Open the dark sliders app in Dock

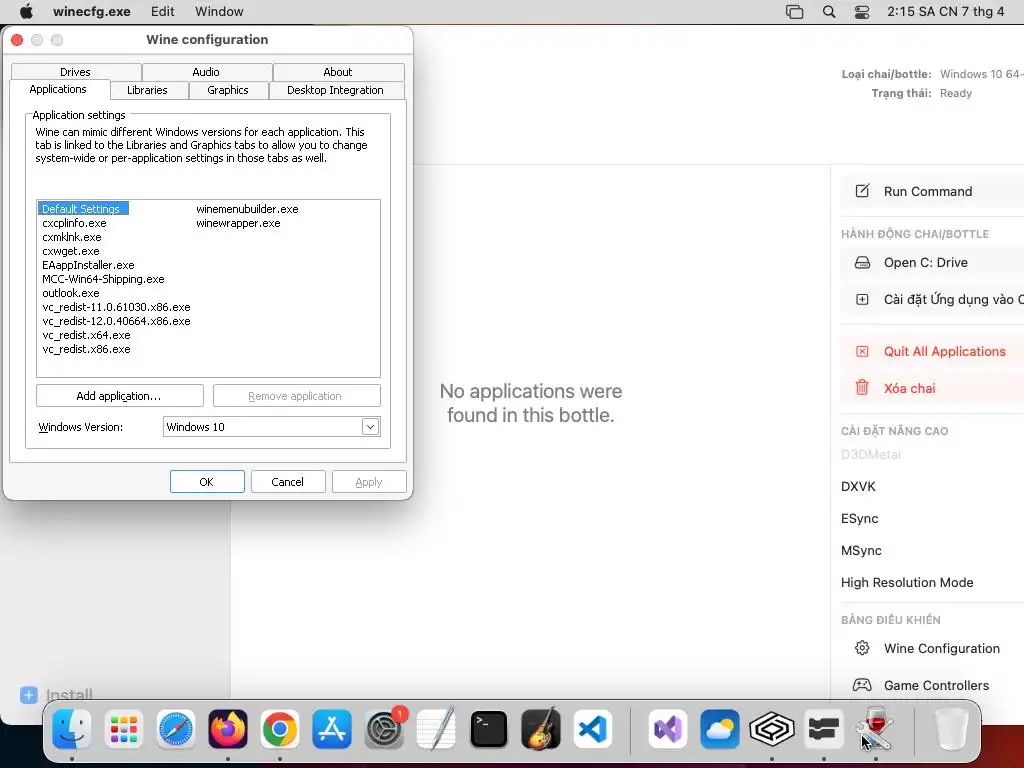pyautogui.click(x=824, y=729)
